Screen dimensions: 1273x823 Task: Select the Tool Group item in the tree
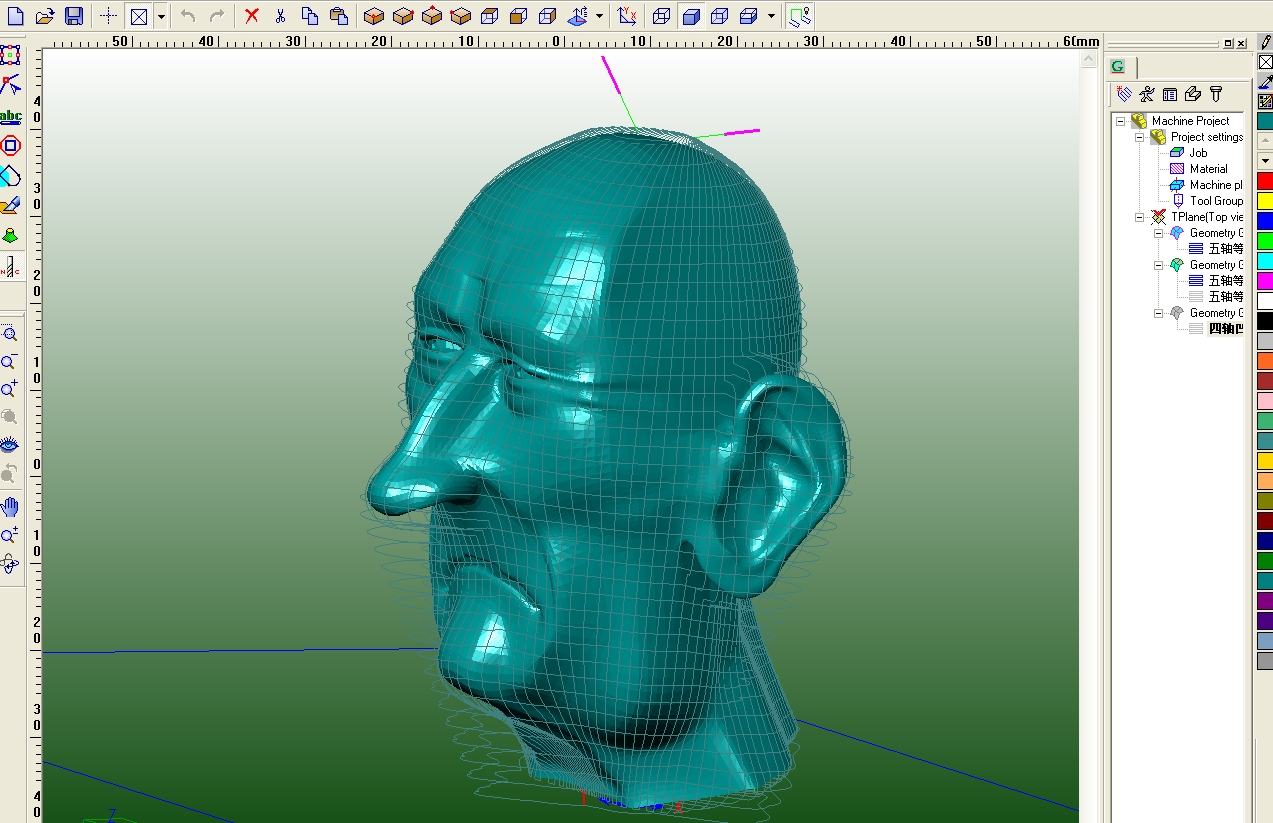click(1216, 201)
